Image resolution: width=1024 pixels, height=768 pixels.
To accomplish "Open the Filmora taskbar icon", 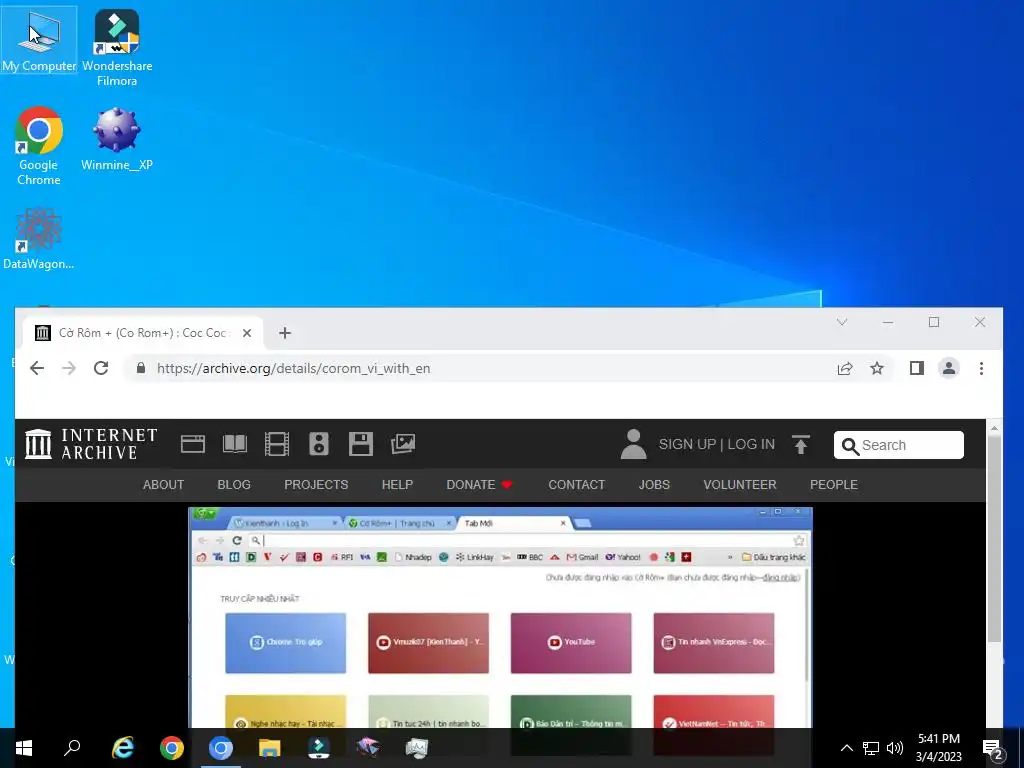I will (319, 748).
